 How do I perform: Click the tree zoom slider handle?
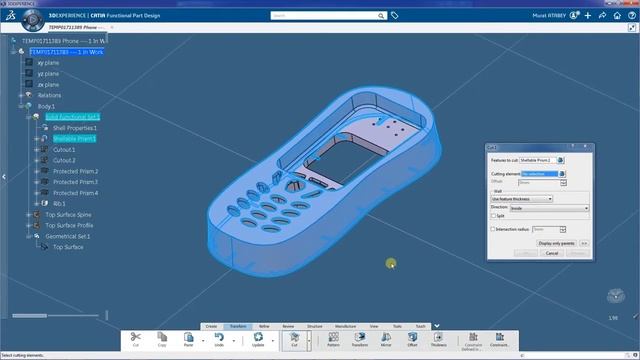(x=29, y=316)
